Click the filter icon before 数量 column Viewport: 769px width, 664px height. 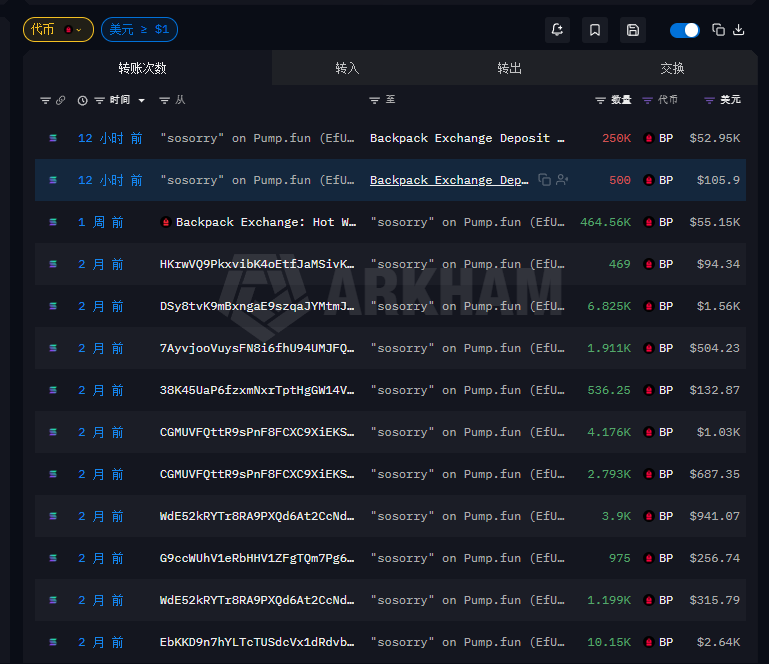(x=600, y=101)
